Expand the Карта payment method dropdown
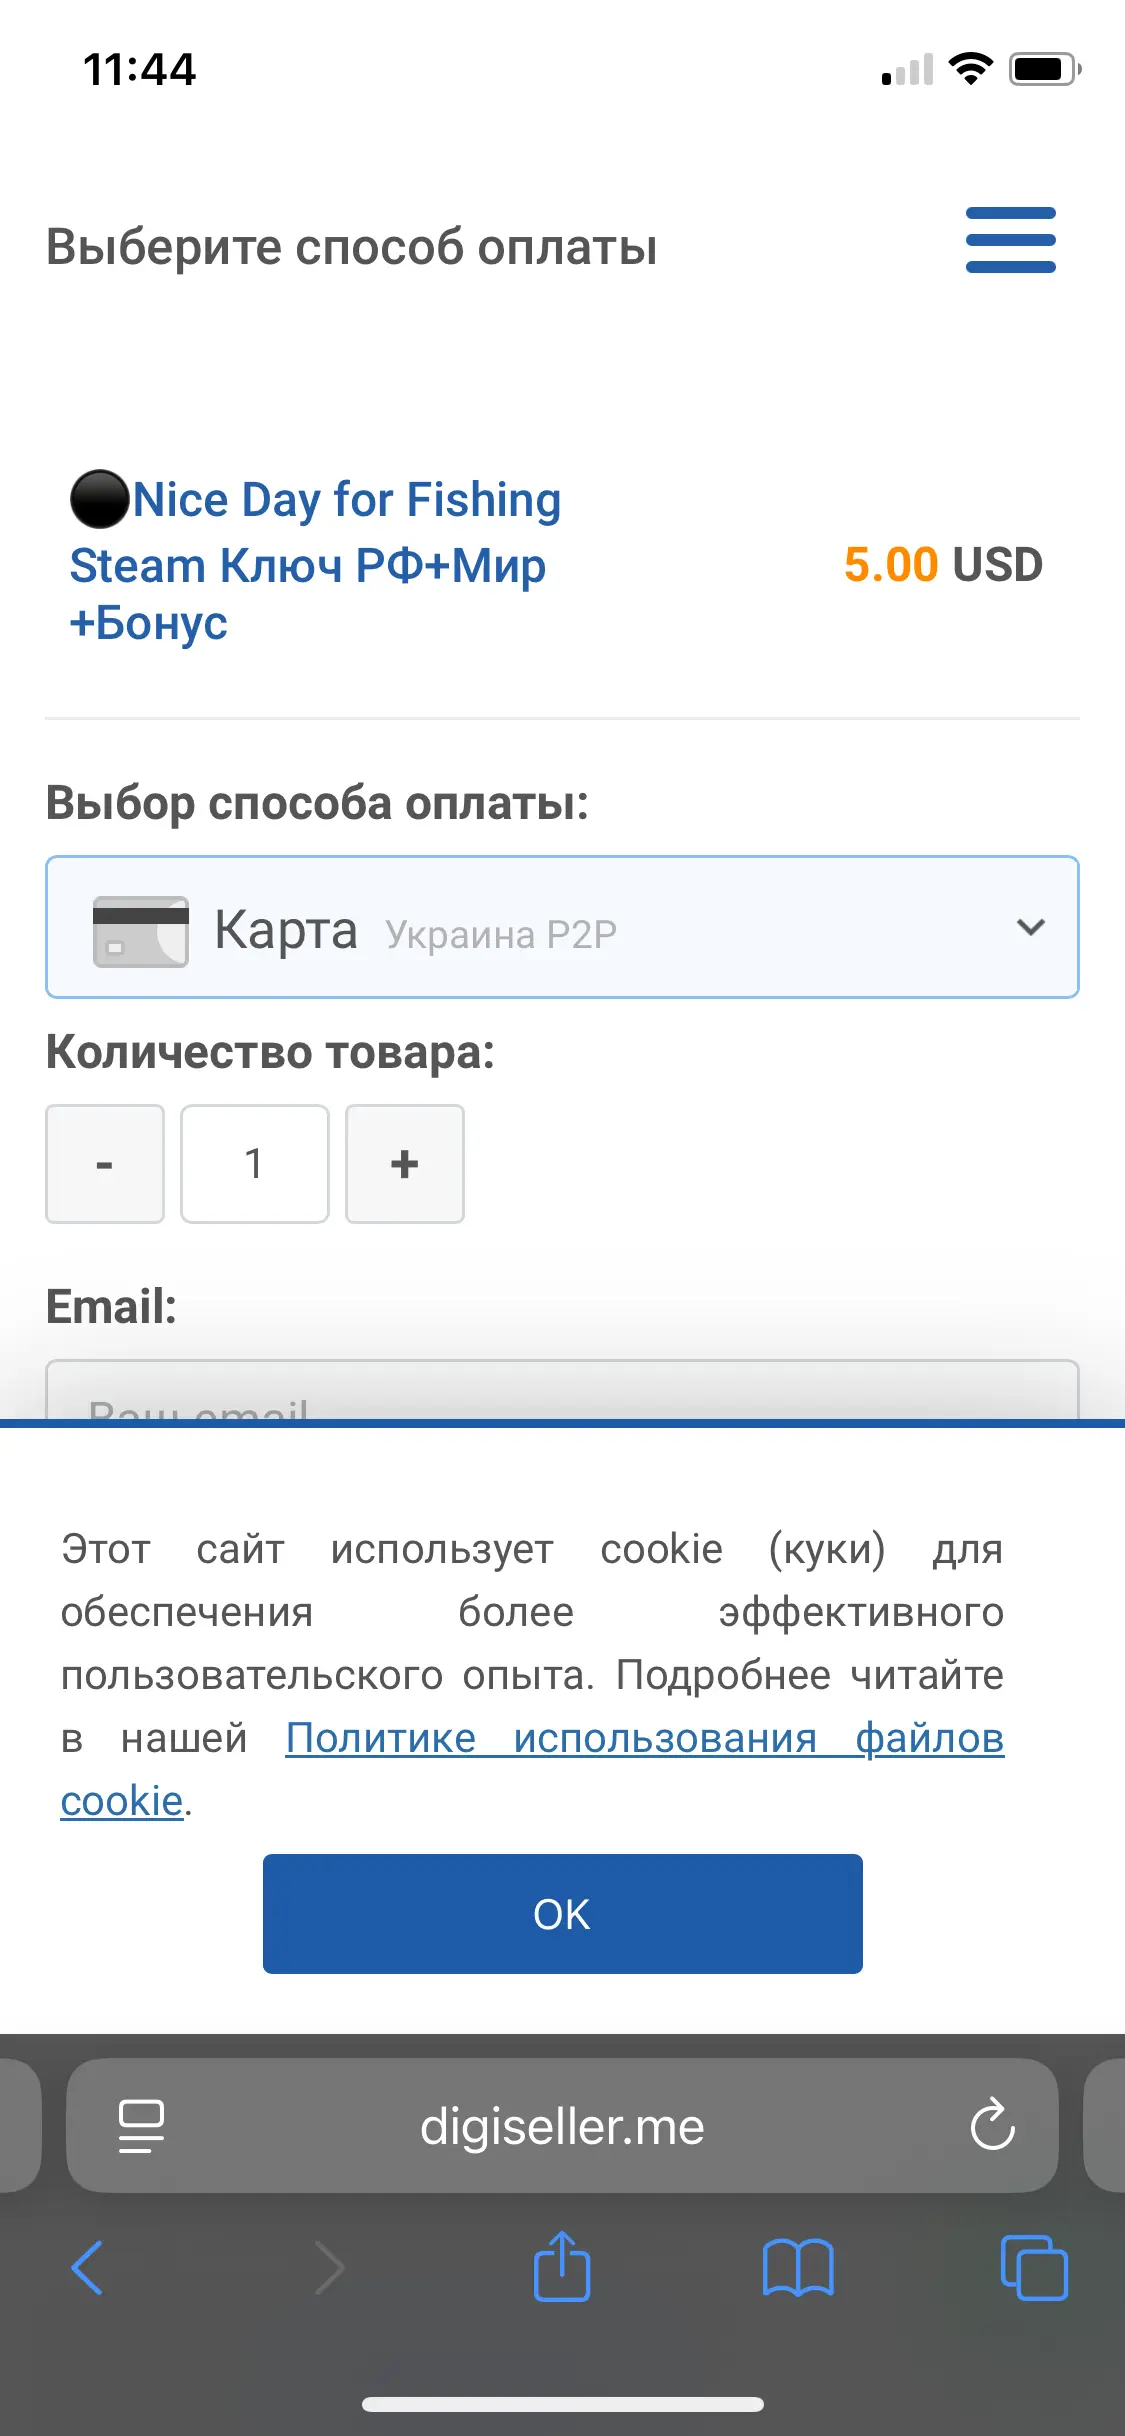 click(x=562, y=927)
